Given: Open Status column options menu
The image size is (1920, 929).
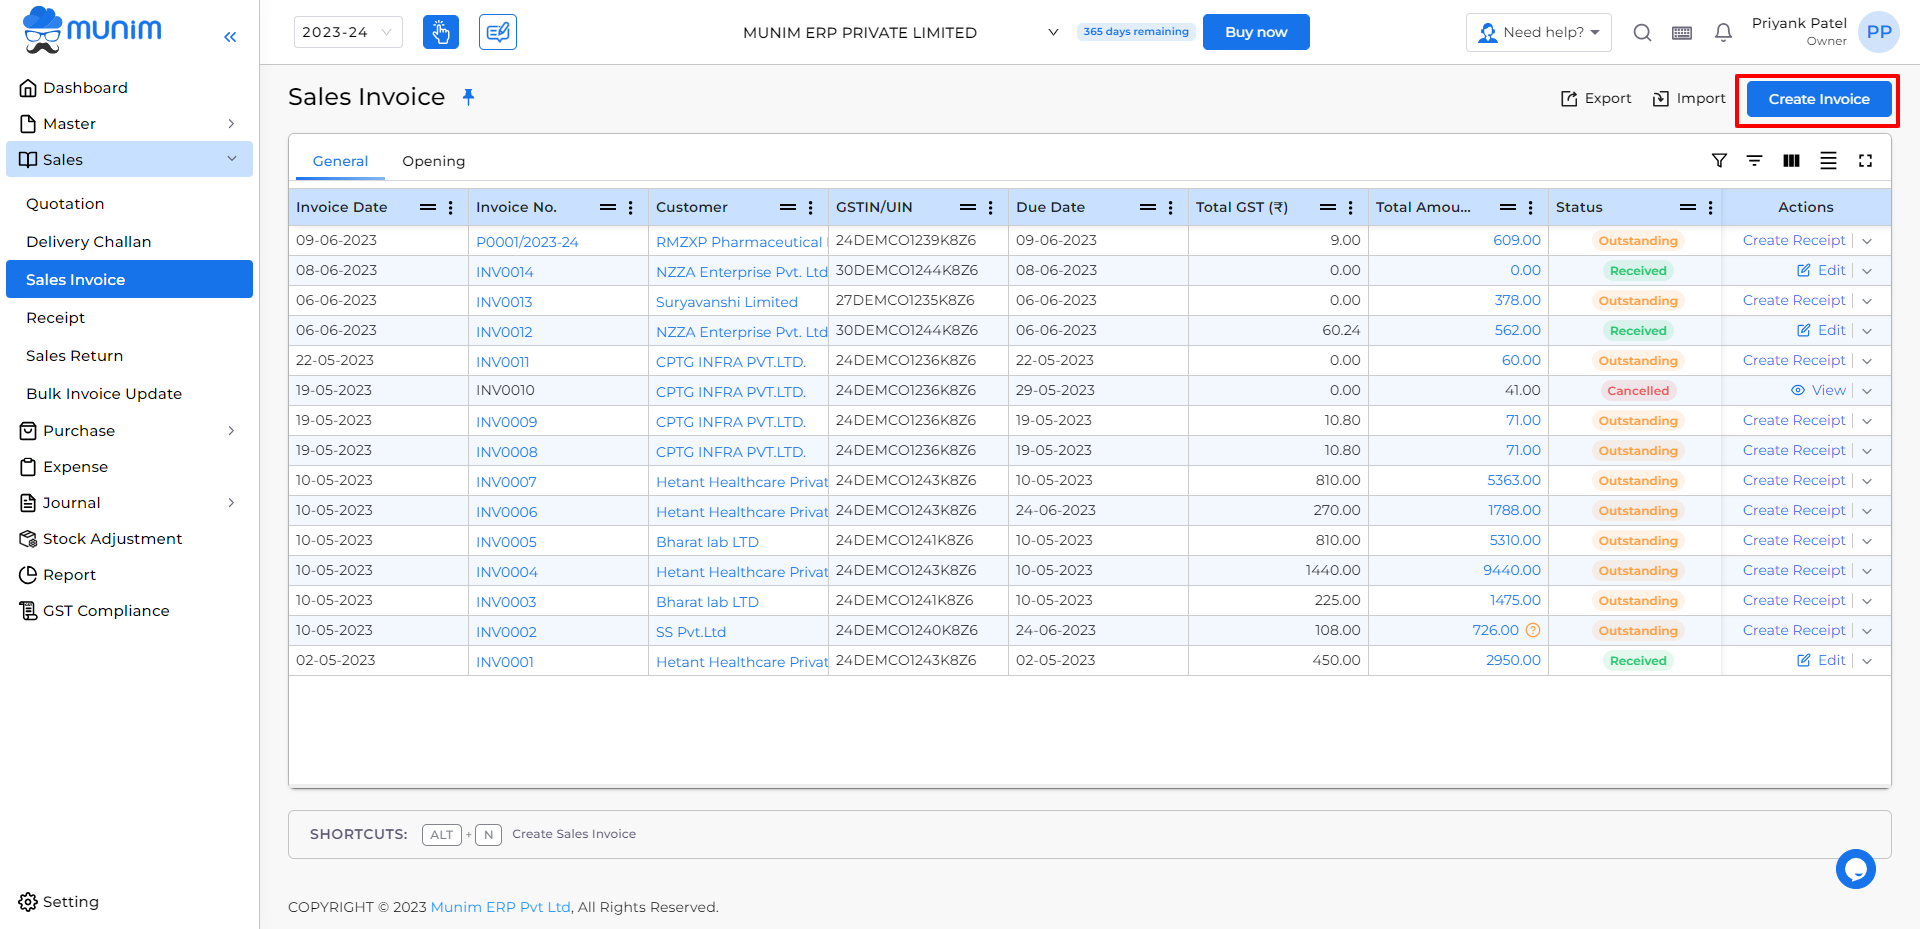Looking at the screenshot, I should point(1711,207).
